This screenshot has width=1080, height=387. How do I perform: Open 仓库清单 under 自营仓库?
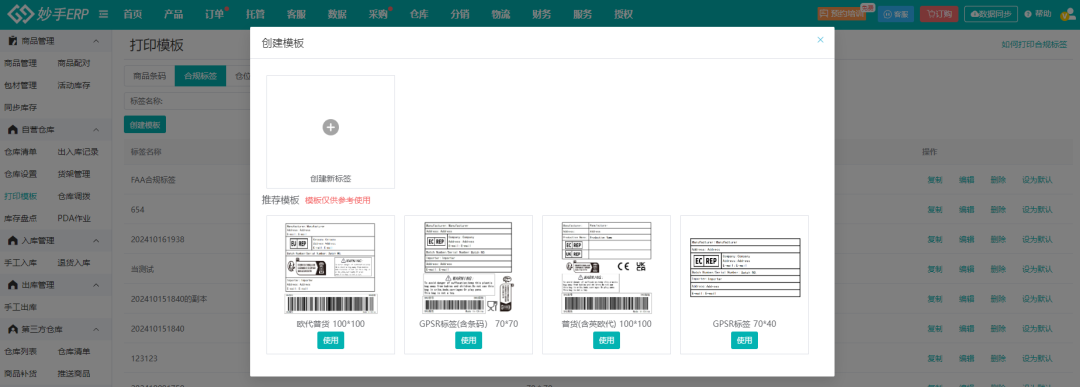tap(20, 151)
